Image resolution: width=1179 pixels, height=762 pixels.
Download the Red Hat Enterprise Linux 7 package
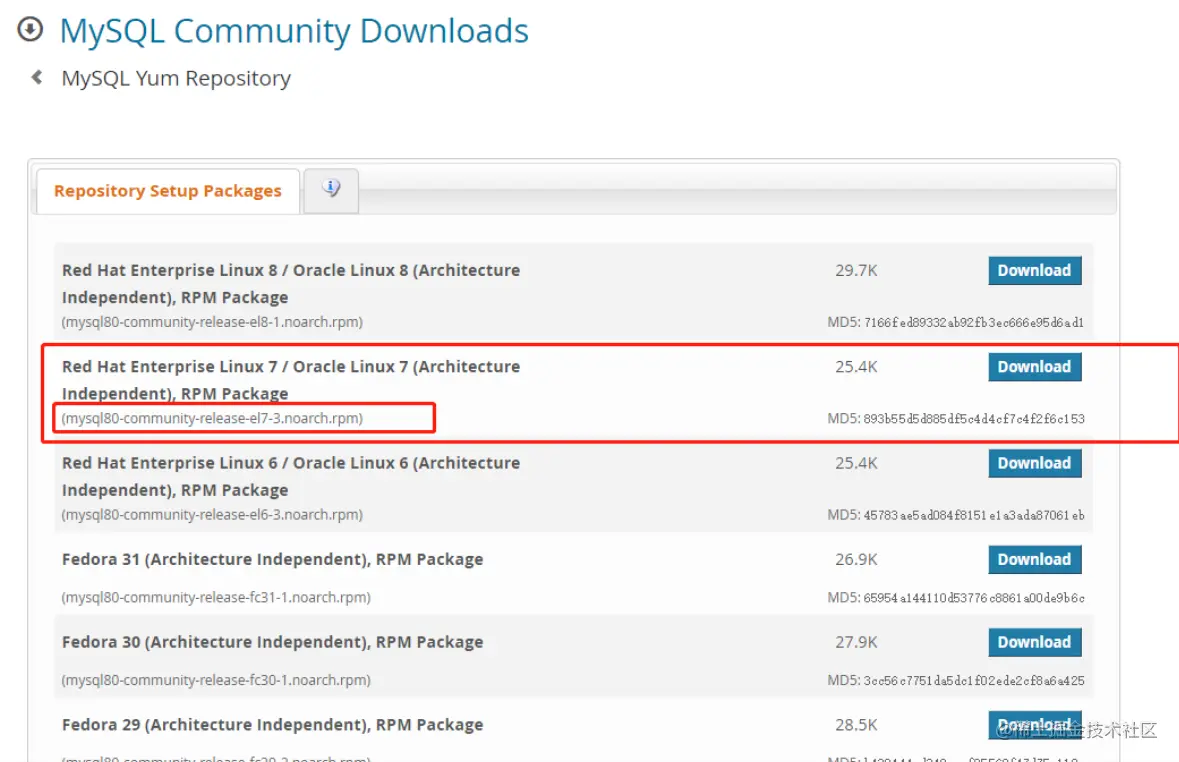[1035, 367]
